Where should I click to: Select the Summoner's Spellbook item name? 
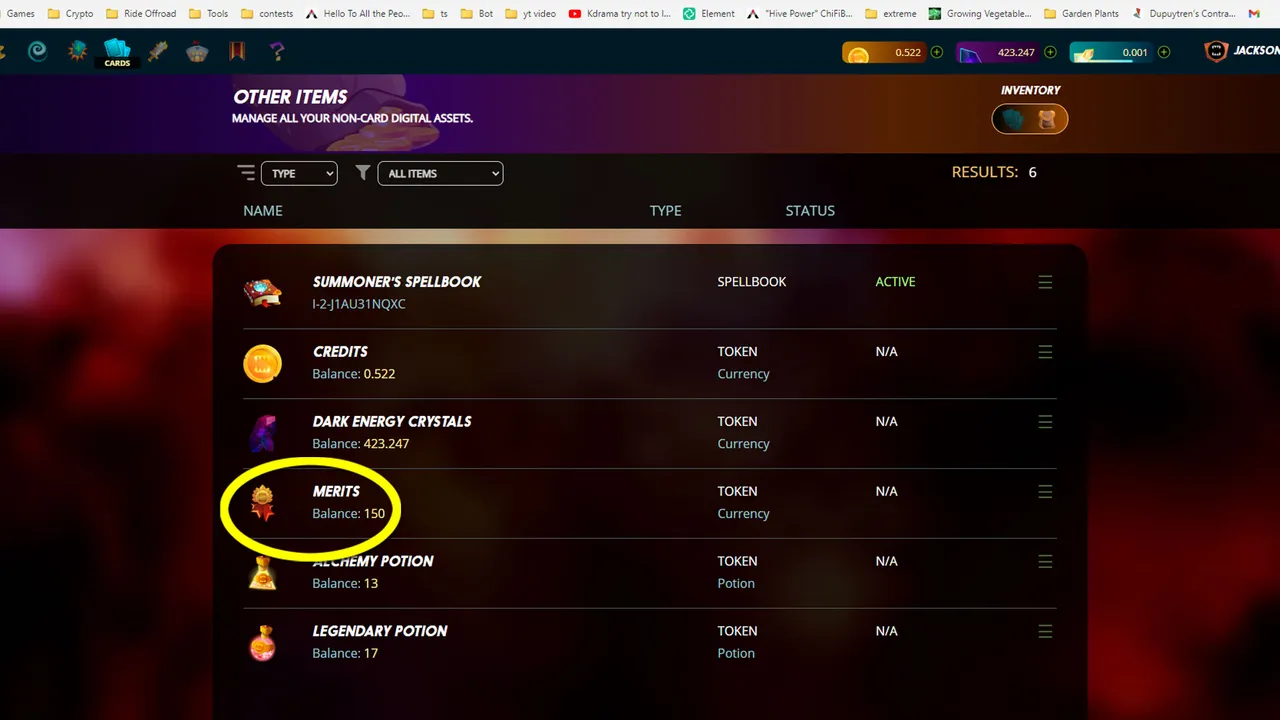coord(397,282)
